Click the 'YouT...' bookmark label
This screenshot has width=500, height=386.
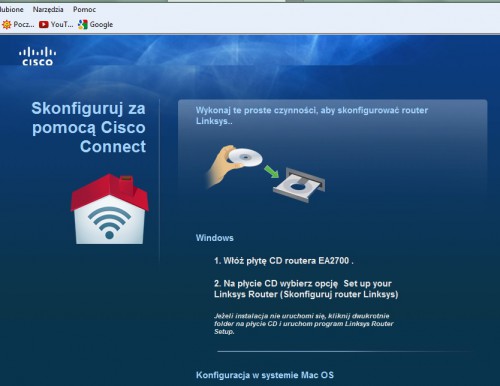point(62,24)
